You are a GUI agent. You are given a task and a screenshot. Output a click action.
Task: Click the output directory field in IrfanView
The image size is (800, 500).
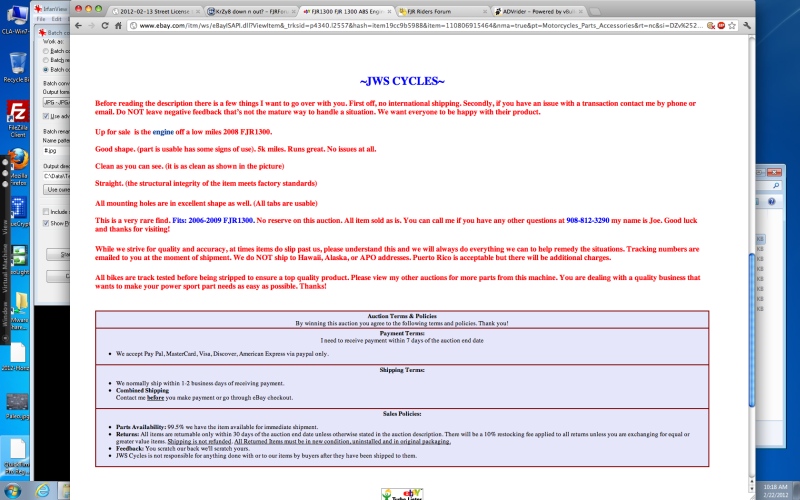click(x=56, y=176)
